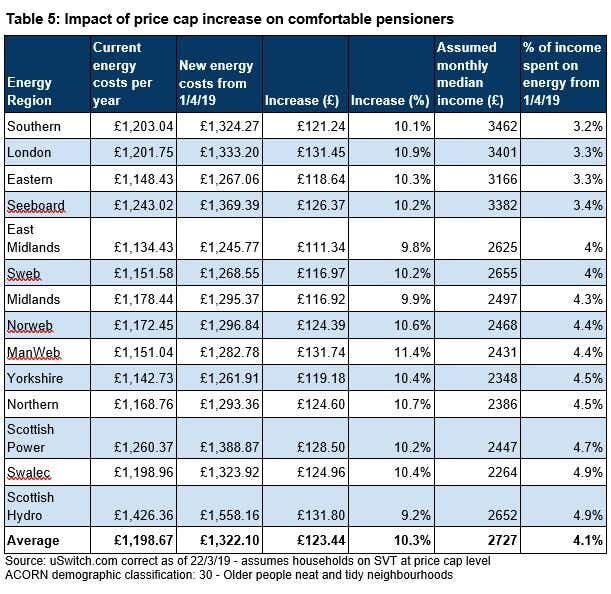
Task: Select the Average new energy cost £1,322.10
Action: [x=220, y=540]
